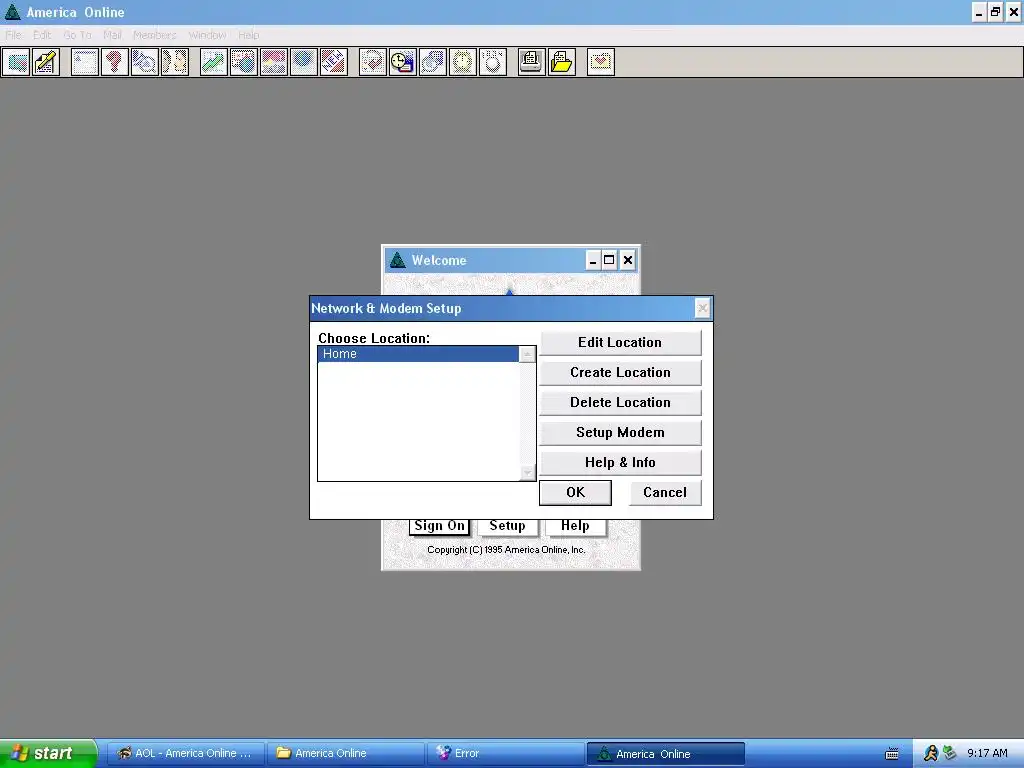Click the sunset landscape toolbar icon
The height and width of the screenshot is (768, 1024).
274,62
